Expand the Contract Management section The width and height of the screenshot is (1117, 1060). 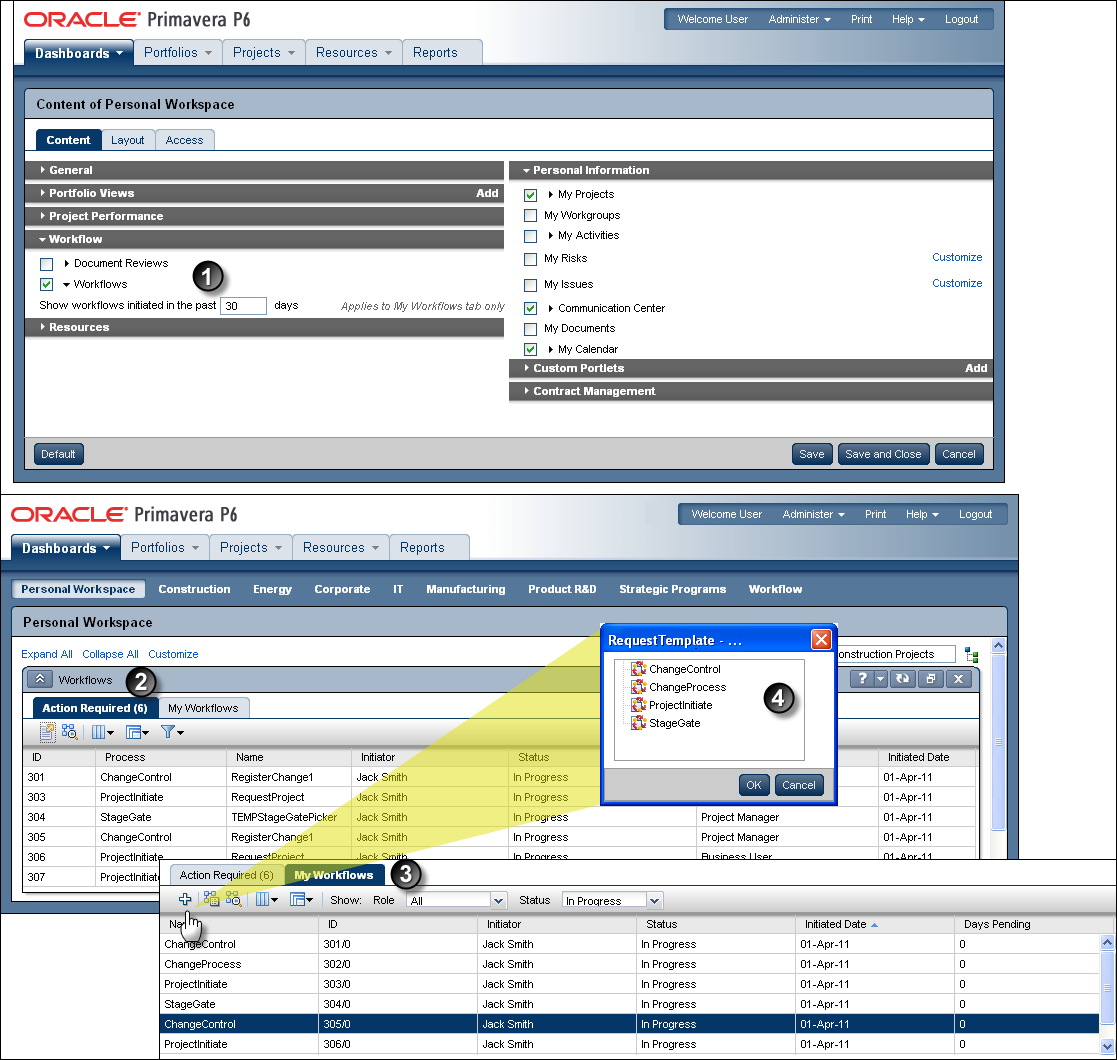point(751,391)
